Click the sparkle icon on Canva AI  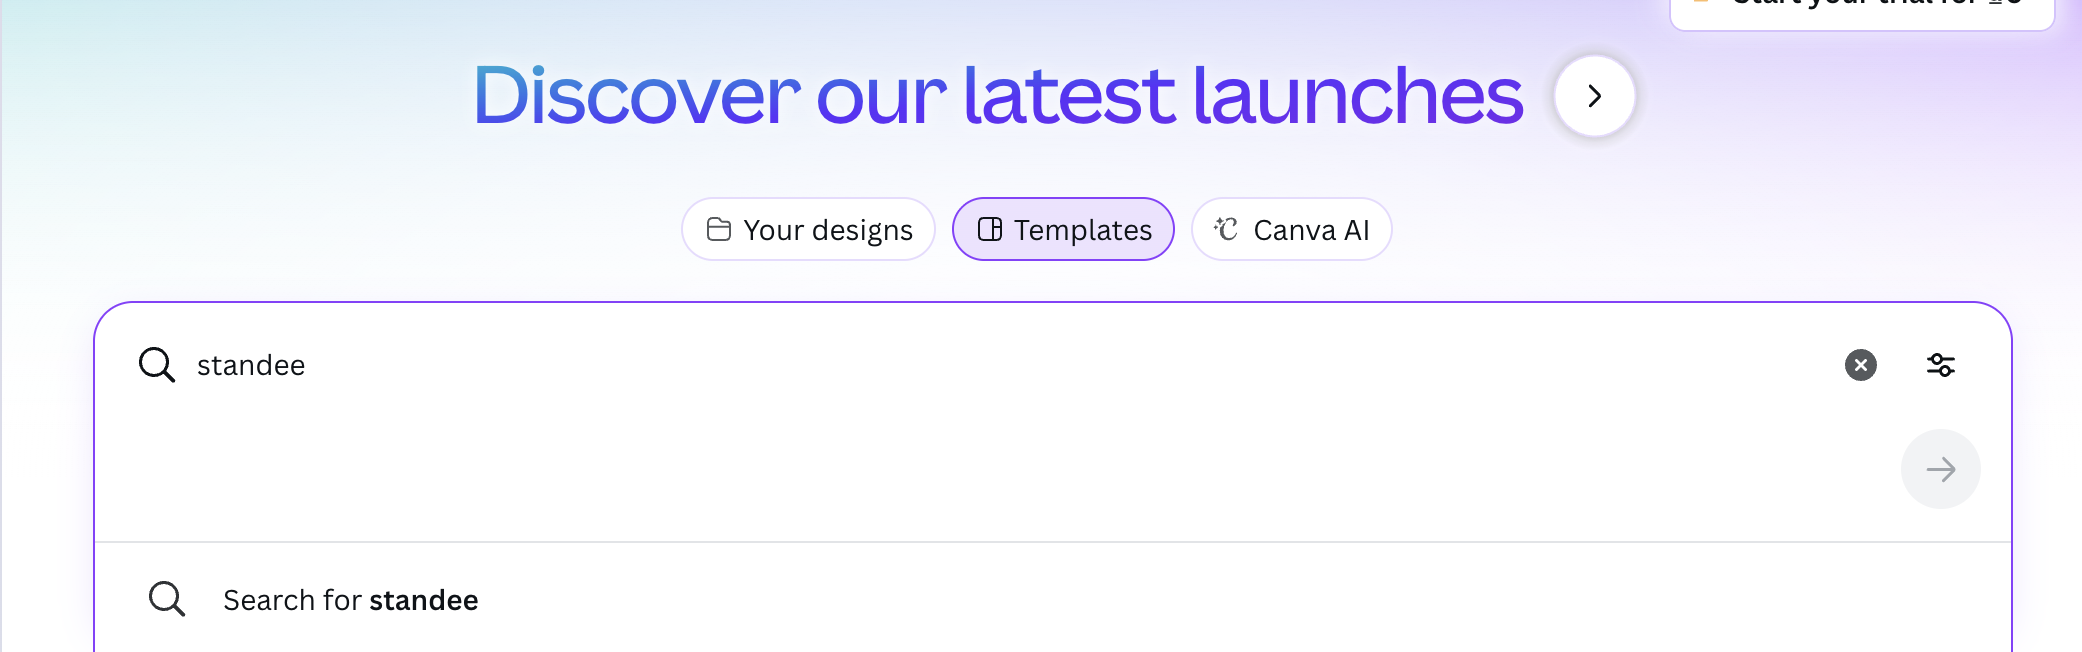1226,230
